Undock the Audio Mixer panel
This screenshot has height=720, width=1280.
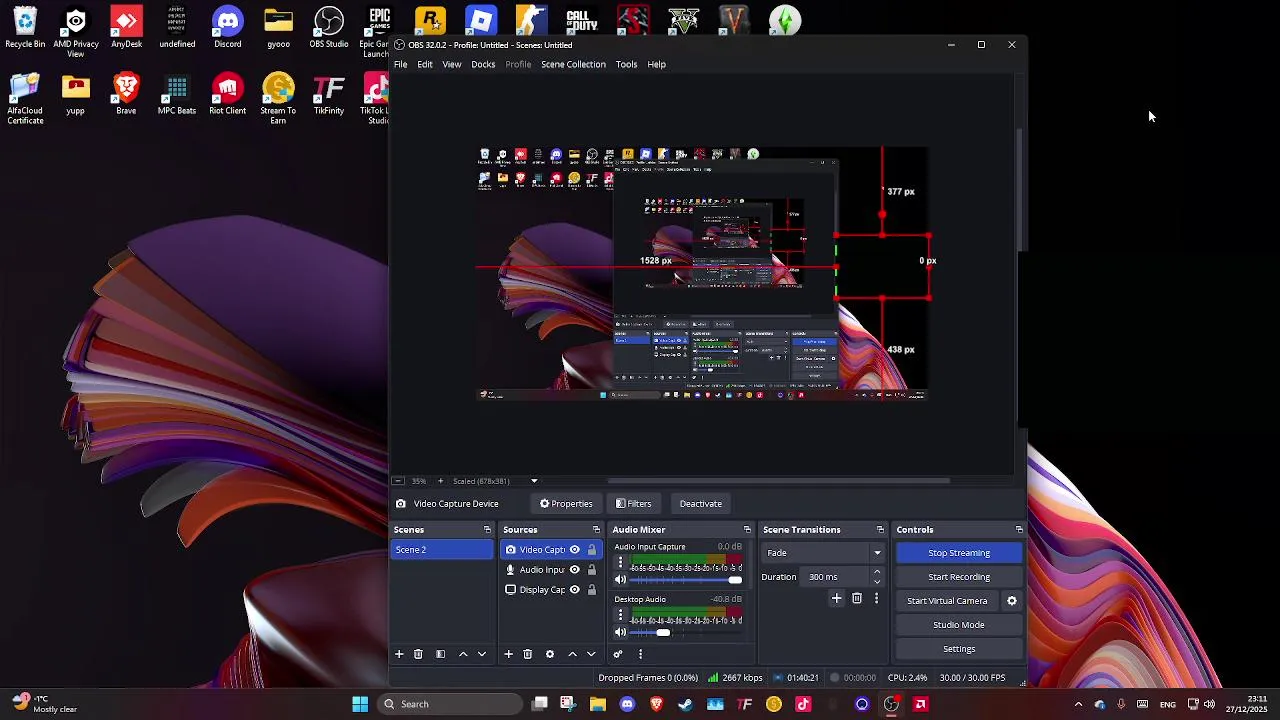tap(746, 530)
